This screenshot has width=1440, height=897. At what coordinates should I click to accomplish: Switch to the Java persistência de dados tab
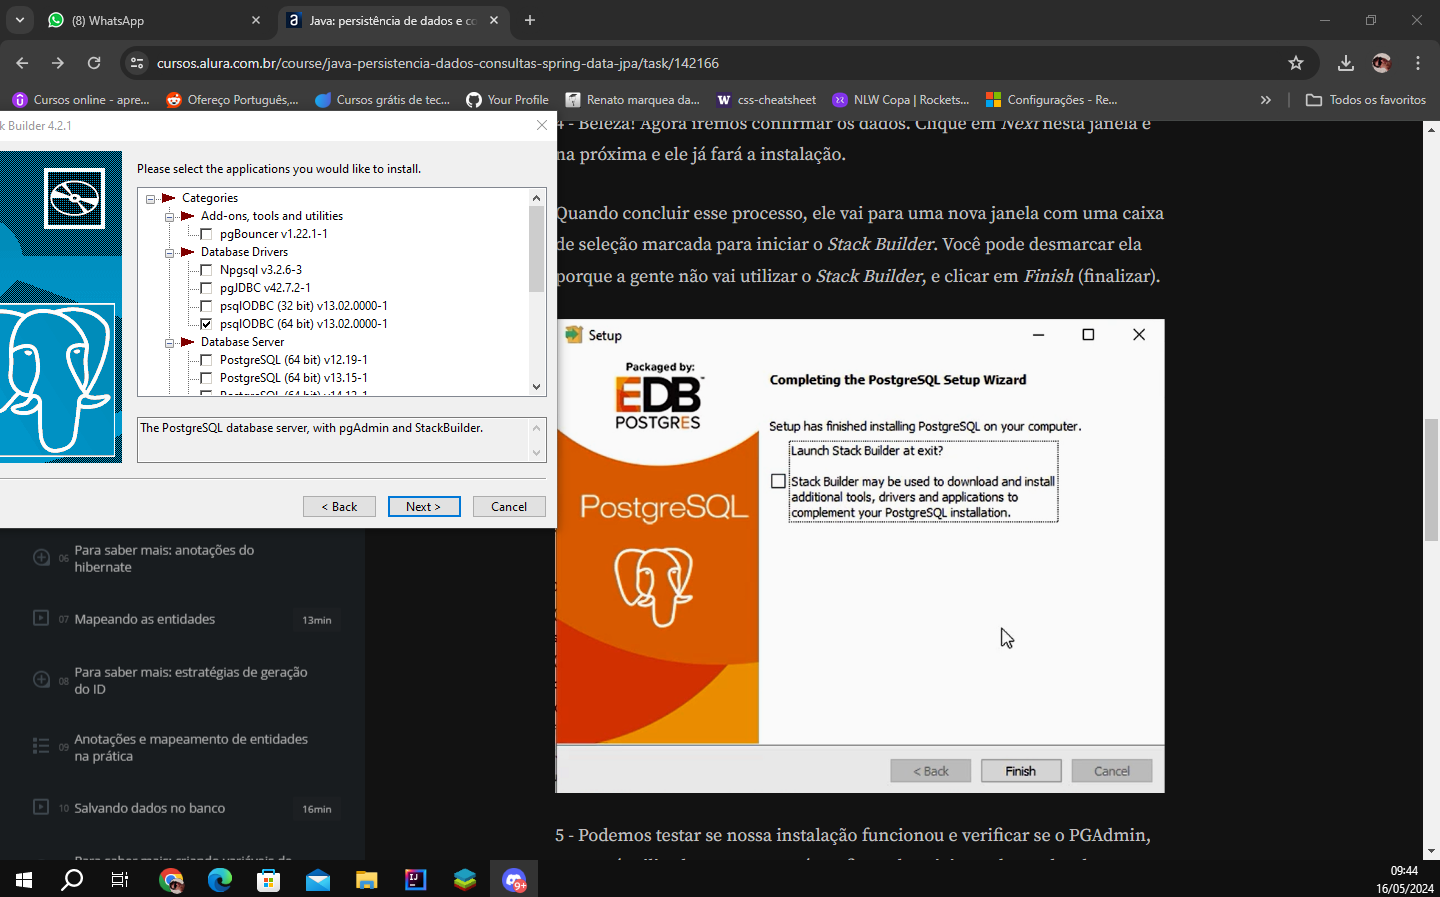tap(392, 20)
